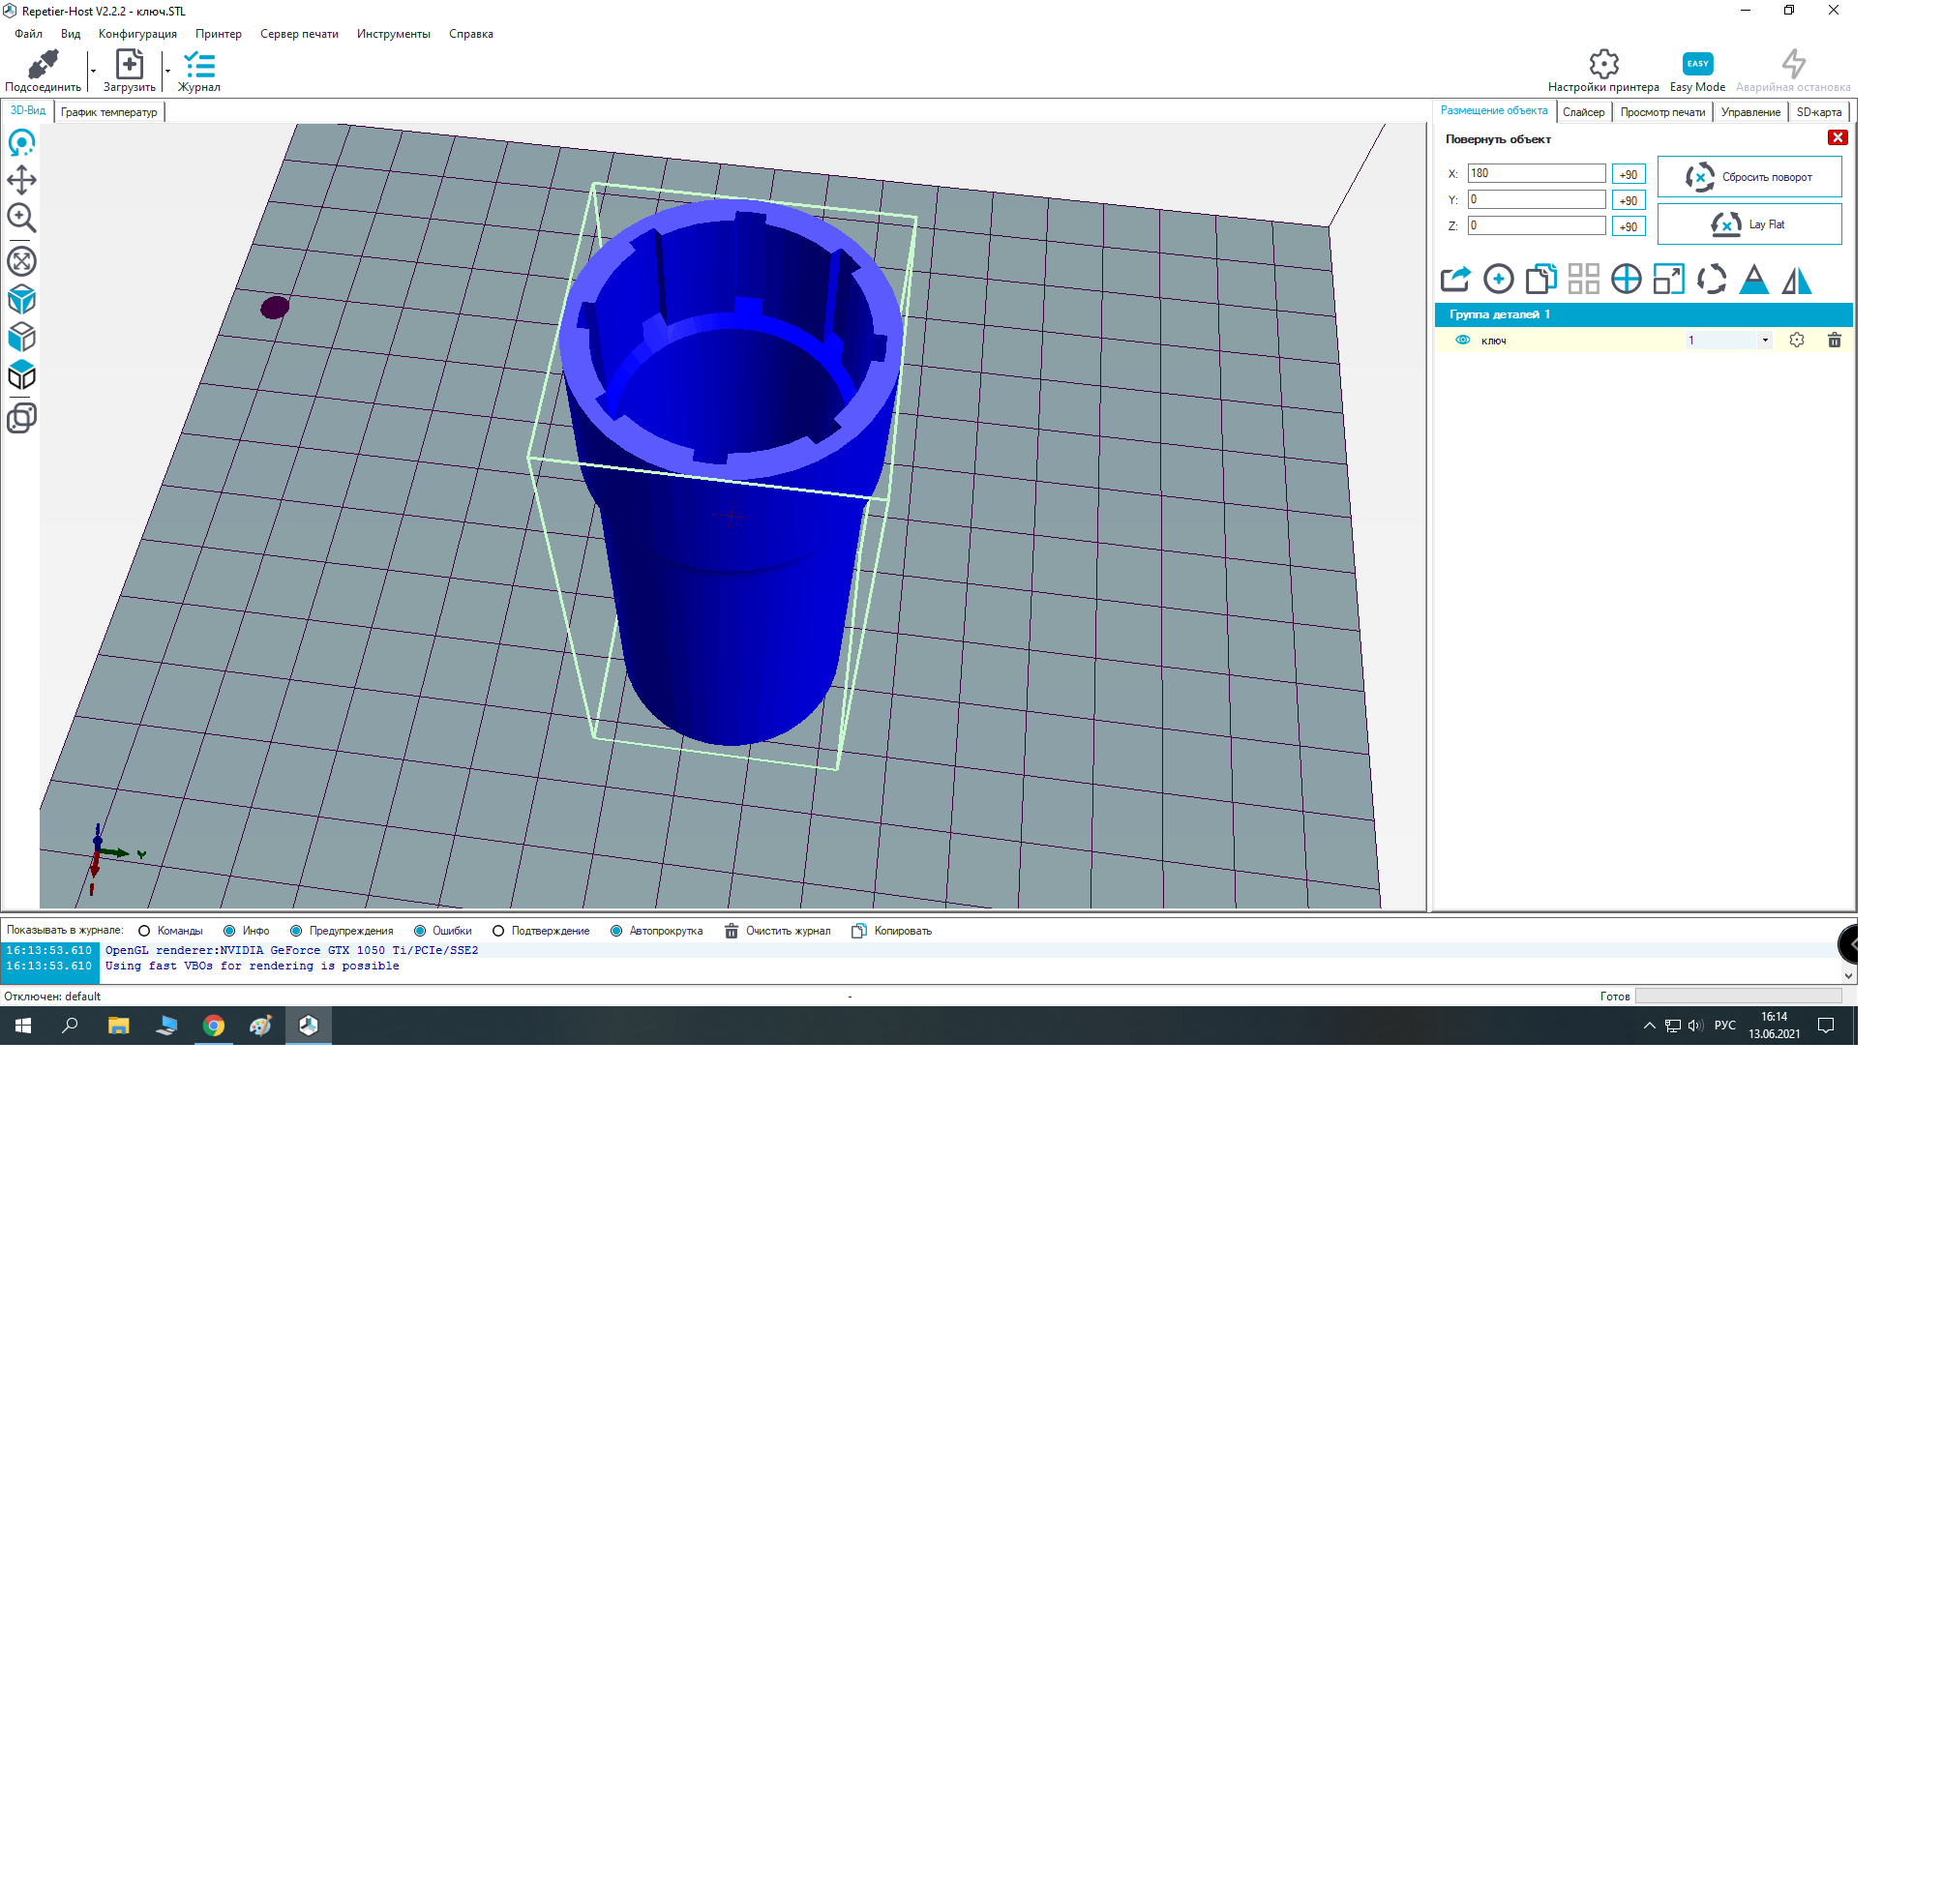Enable the Команды log filter
The width and height of the screenshot is (1943, 1904).
pos(144,931)
